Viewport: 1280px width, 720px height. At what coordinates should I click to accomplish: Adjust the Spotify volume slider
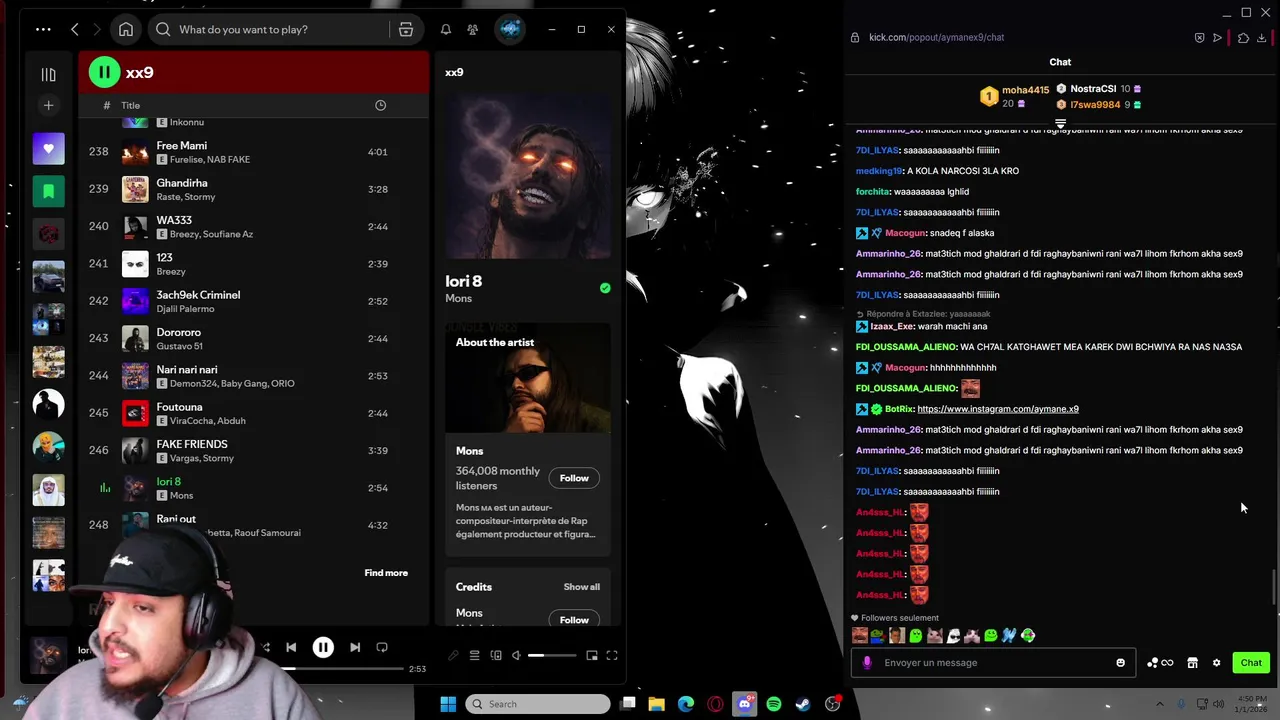(x=552, y=656)
